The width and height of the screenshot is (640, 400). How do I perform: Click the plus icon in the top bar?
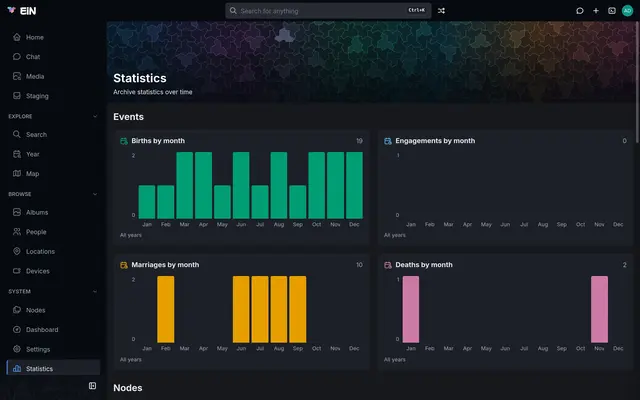click(596, 11)
